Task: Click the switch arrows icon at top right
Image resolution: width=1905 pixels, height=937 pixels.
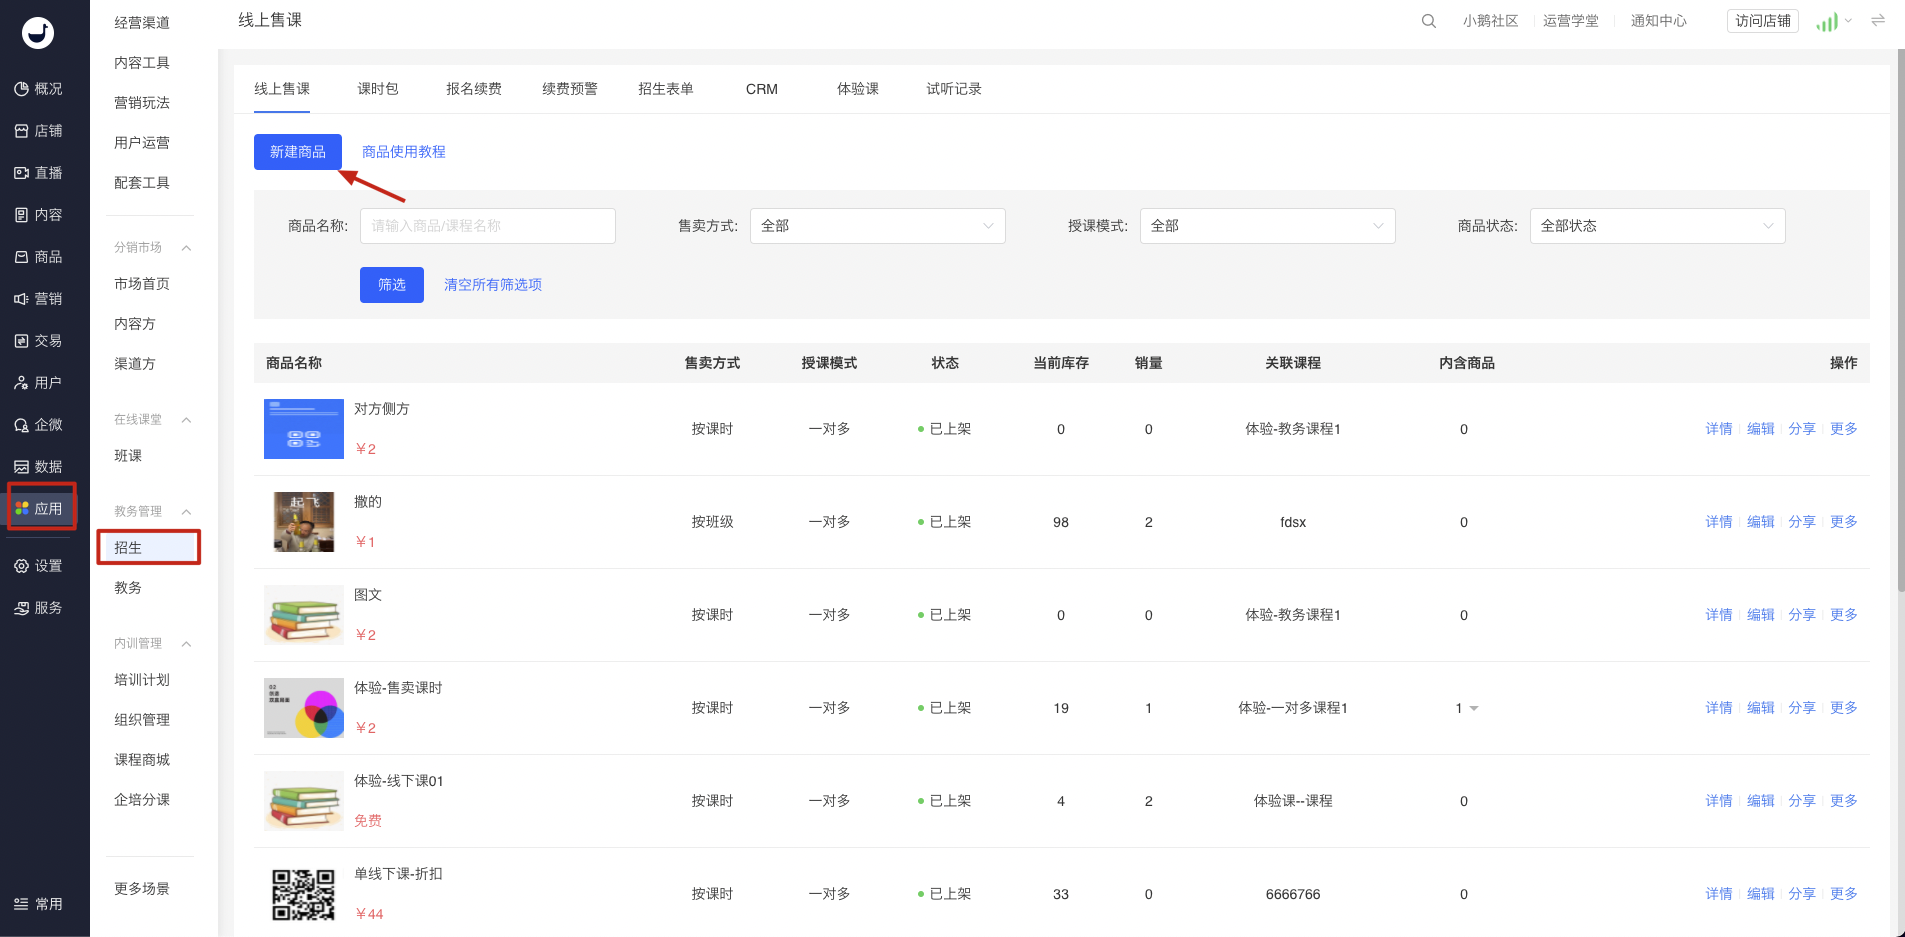Action: tap(1878, 20)
